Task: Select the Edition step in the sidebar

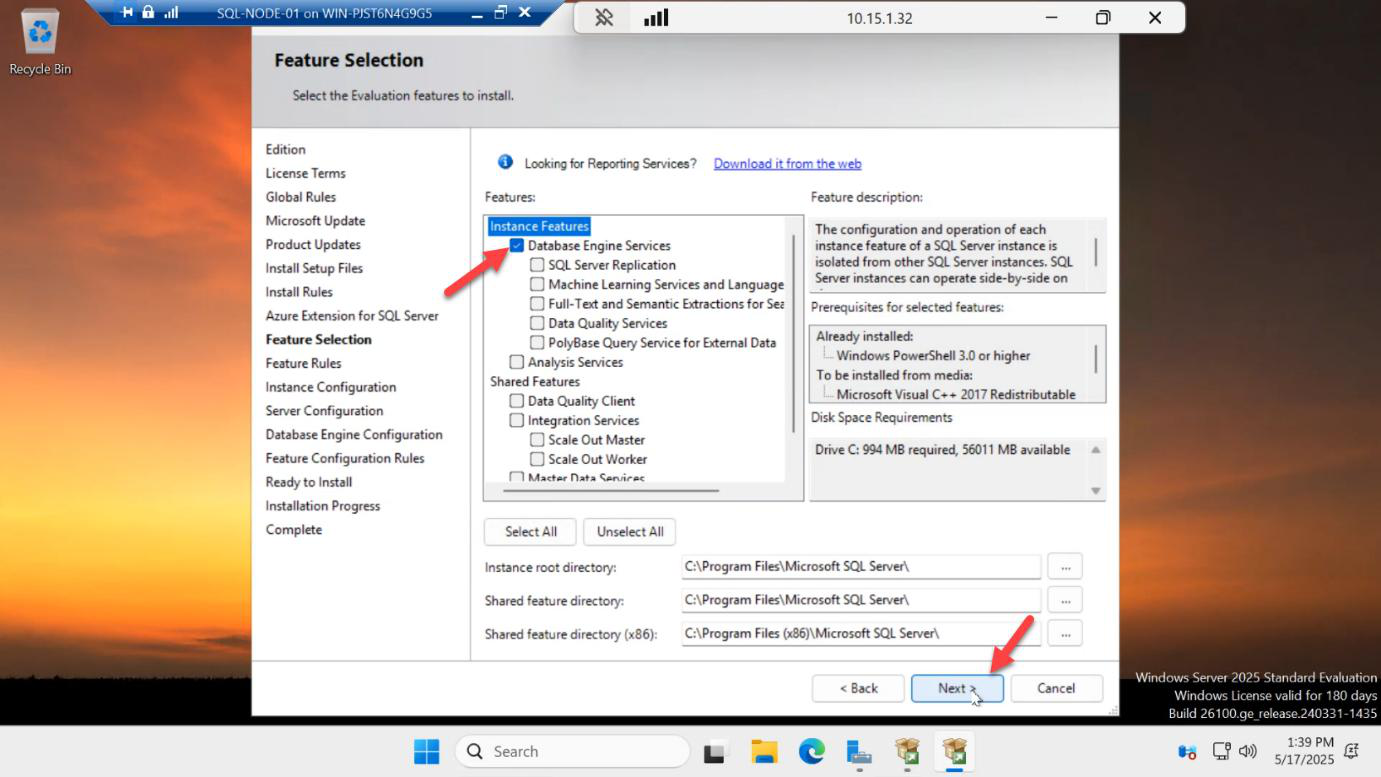Action: tap(286, 149)
